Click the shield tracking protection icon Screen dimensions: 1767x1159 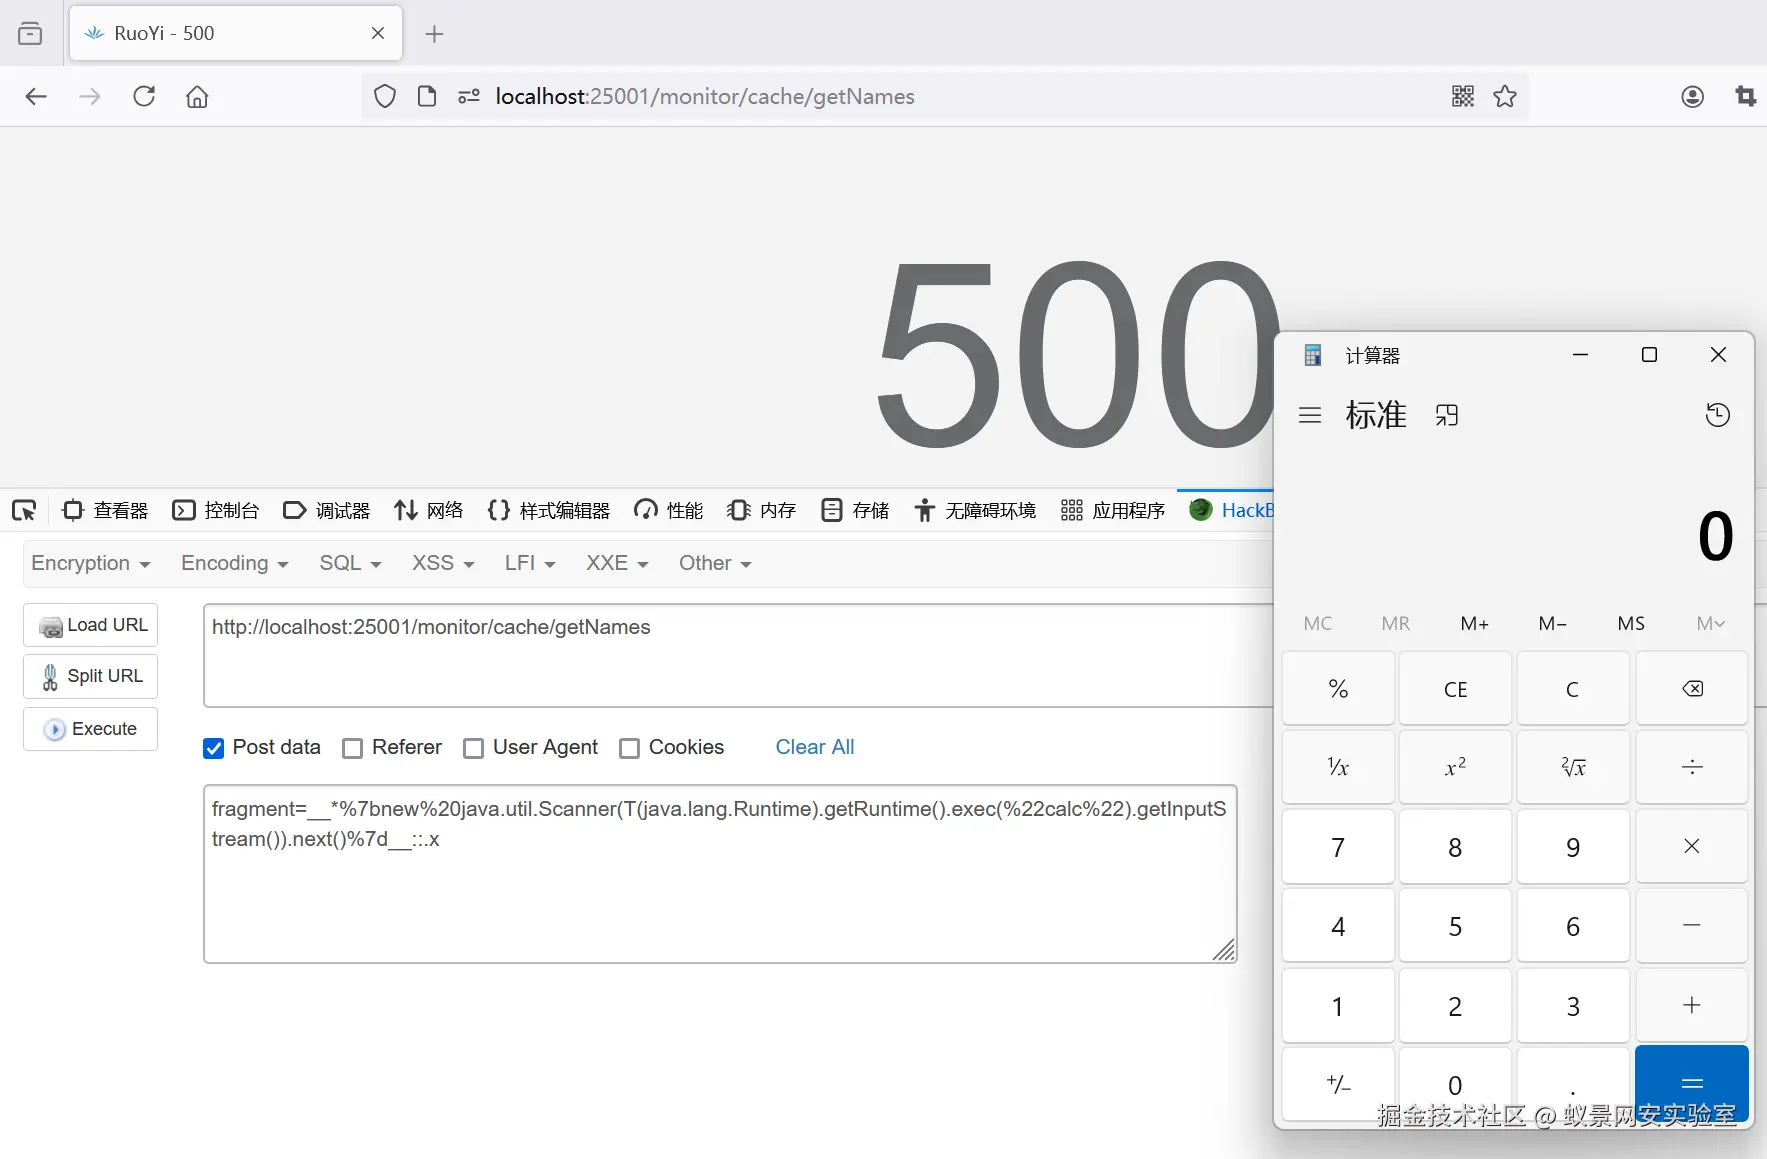point(385,96)
